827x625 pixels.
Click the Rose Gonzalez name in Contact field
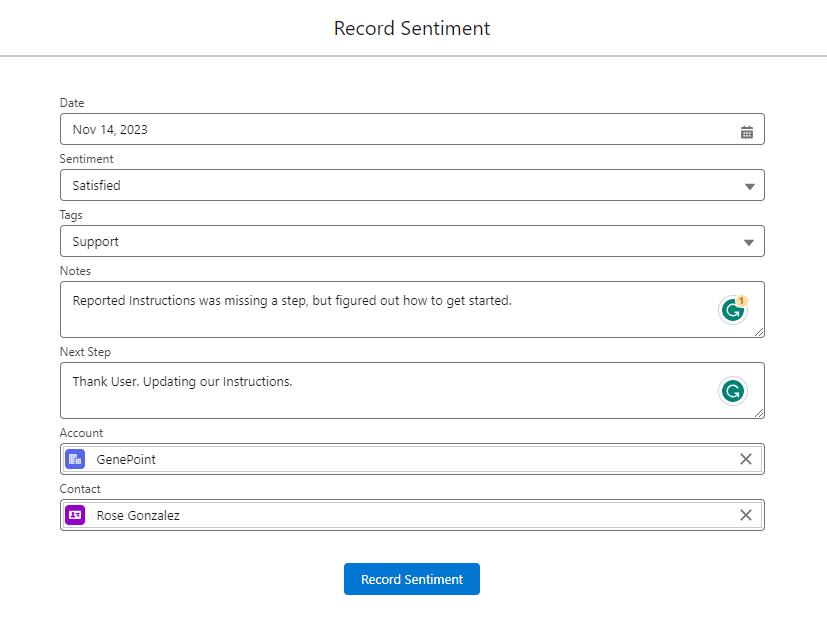[138, 515]
